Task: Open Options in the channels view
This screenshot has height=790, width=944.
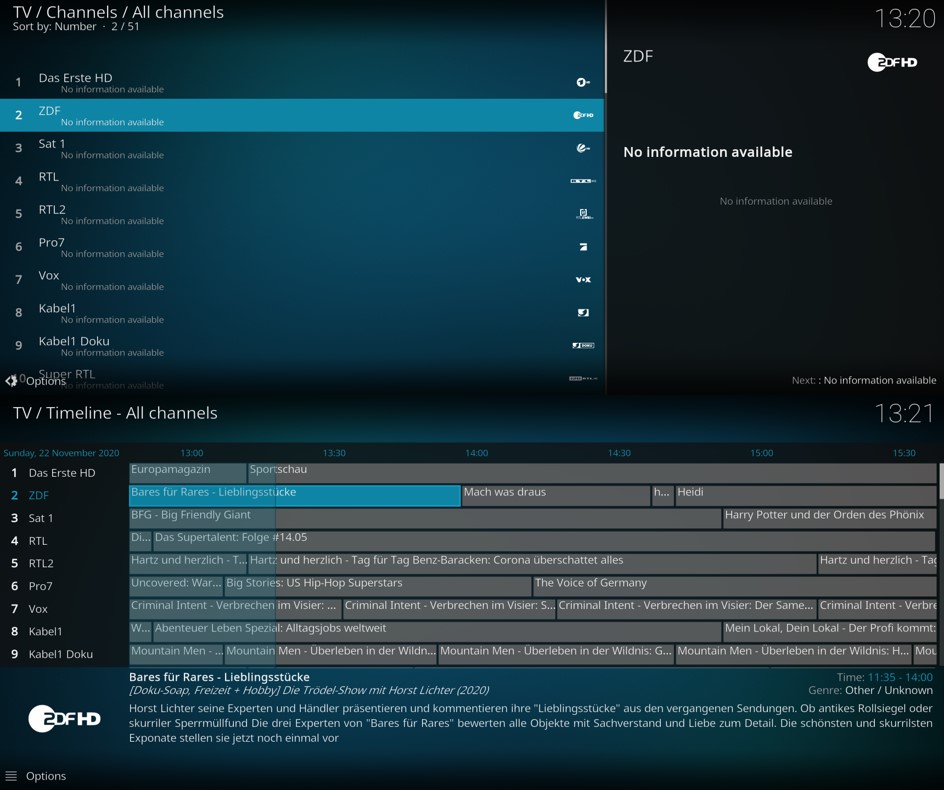Action: [x=46, y=381]
